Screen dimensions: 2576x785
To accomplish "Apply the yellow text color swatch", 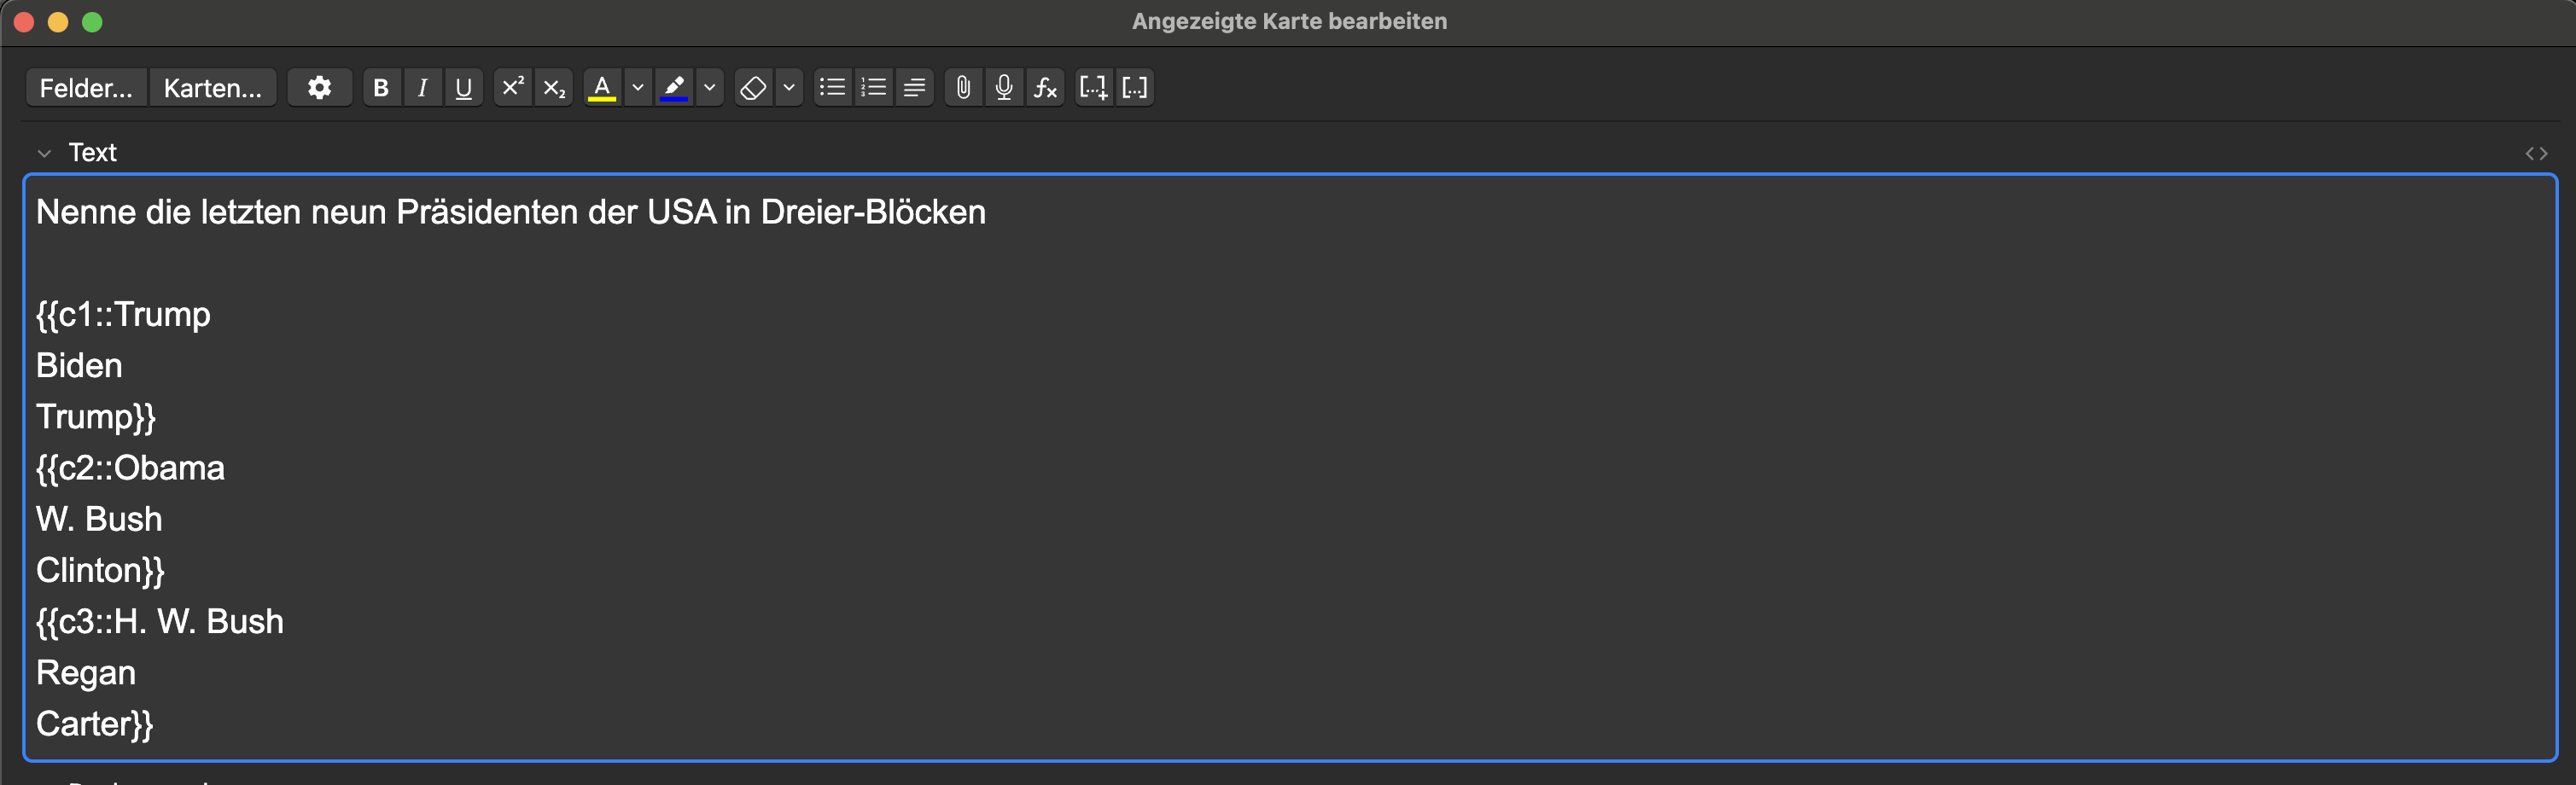I will (602, 88).
